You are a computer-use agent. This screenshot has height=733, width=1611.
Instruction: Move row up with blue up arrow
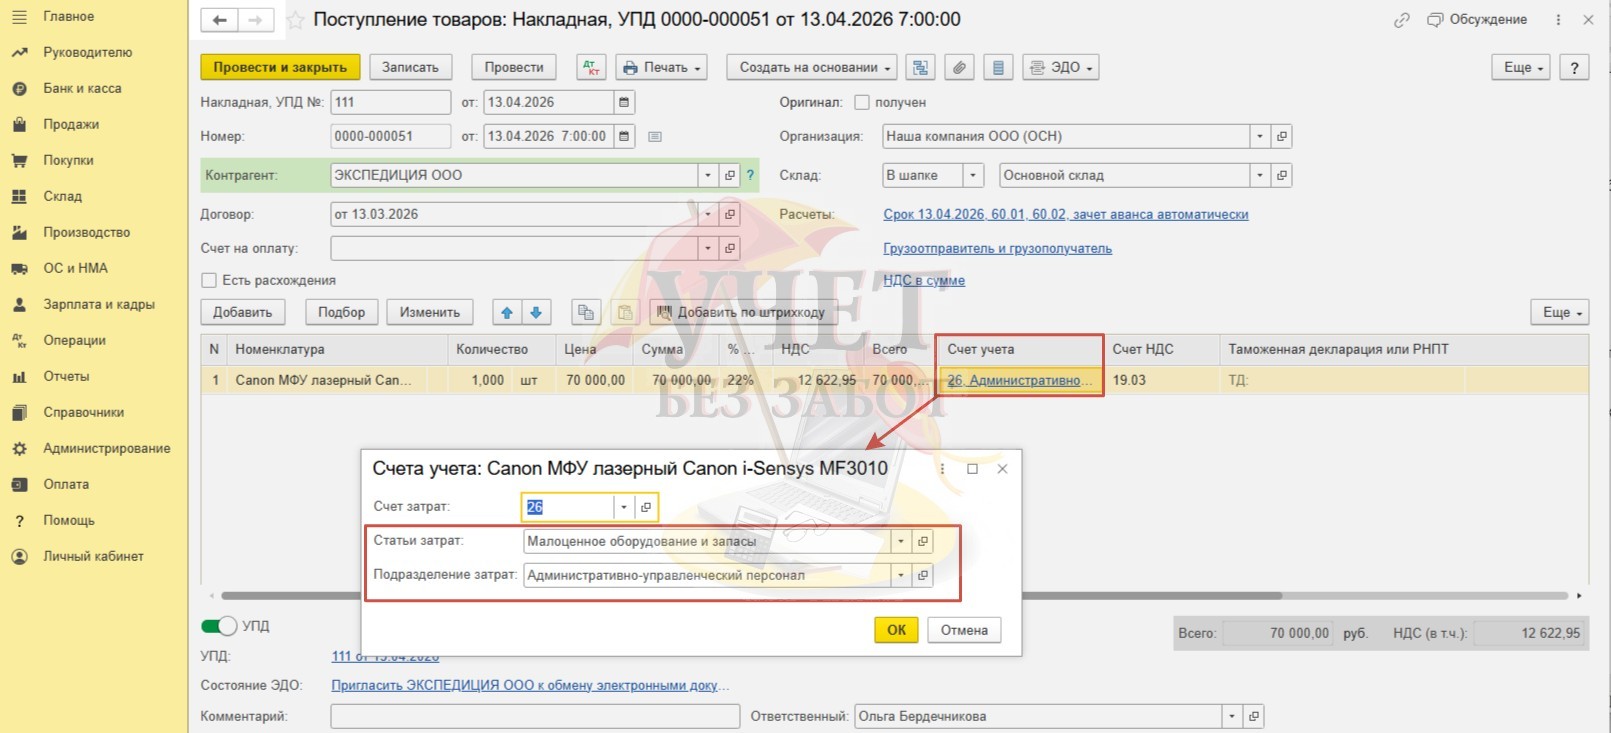(x=507, y=313)
